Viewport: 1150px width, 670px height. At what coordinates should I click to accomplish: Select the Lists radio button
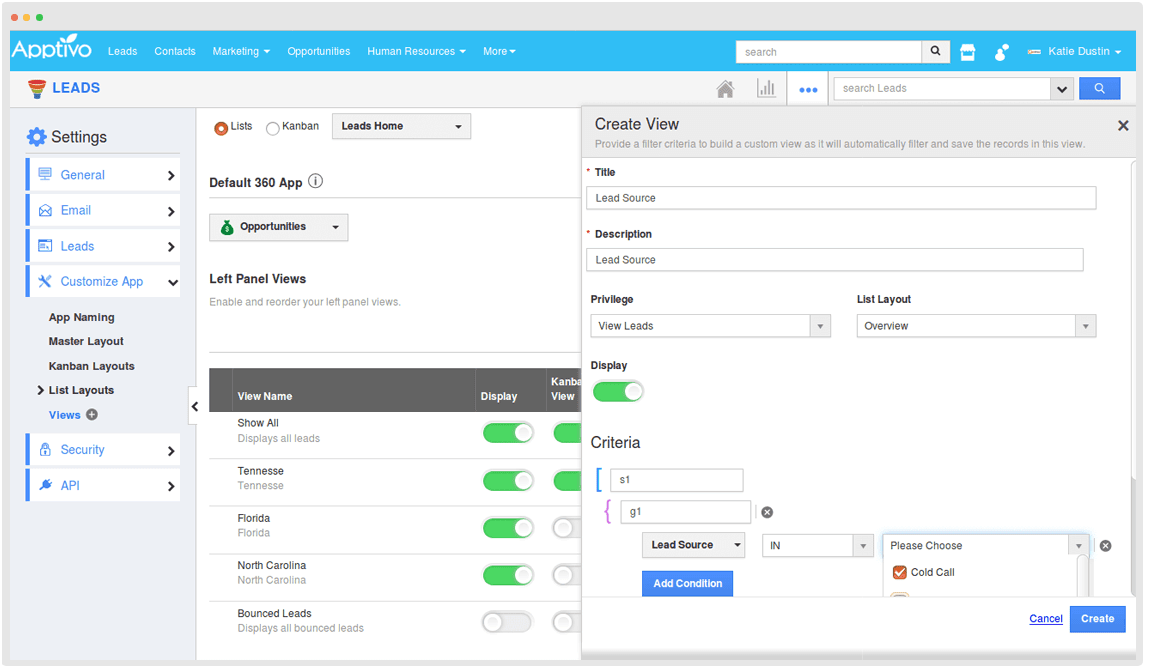(x=221, y=128)
